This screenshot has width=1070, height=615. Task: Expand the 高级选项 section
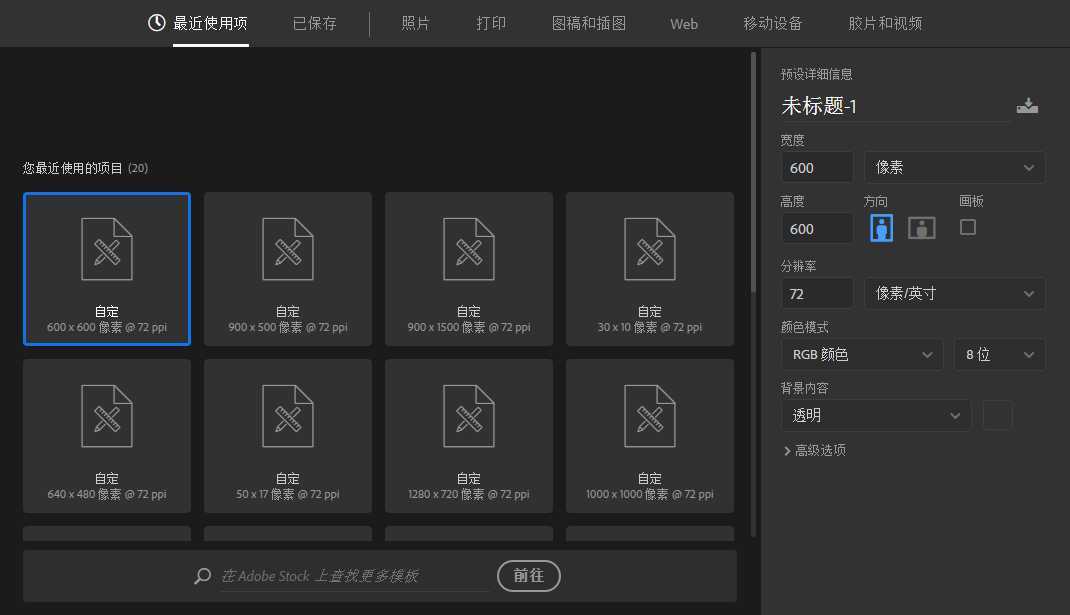(x=816, y=450)
